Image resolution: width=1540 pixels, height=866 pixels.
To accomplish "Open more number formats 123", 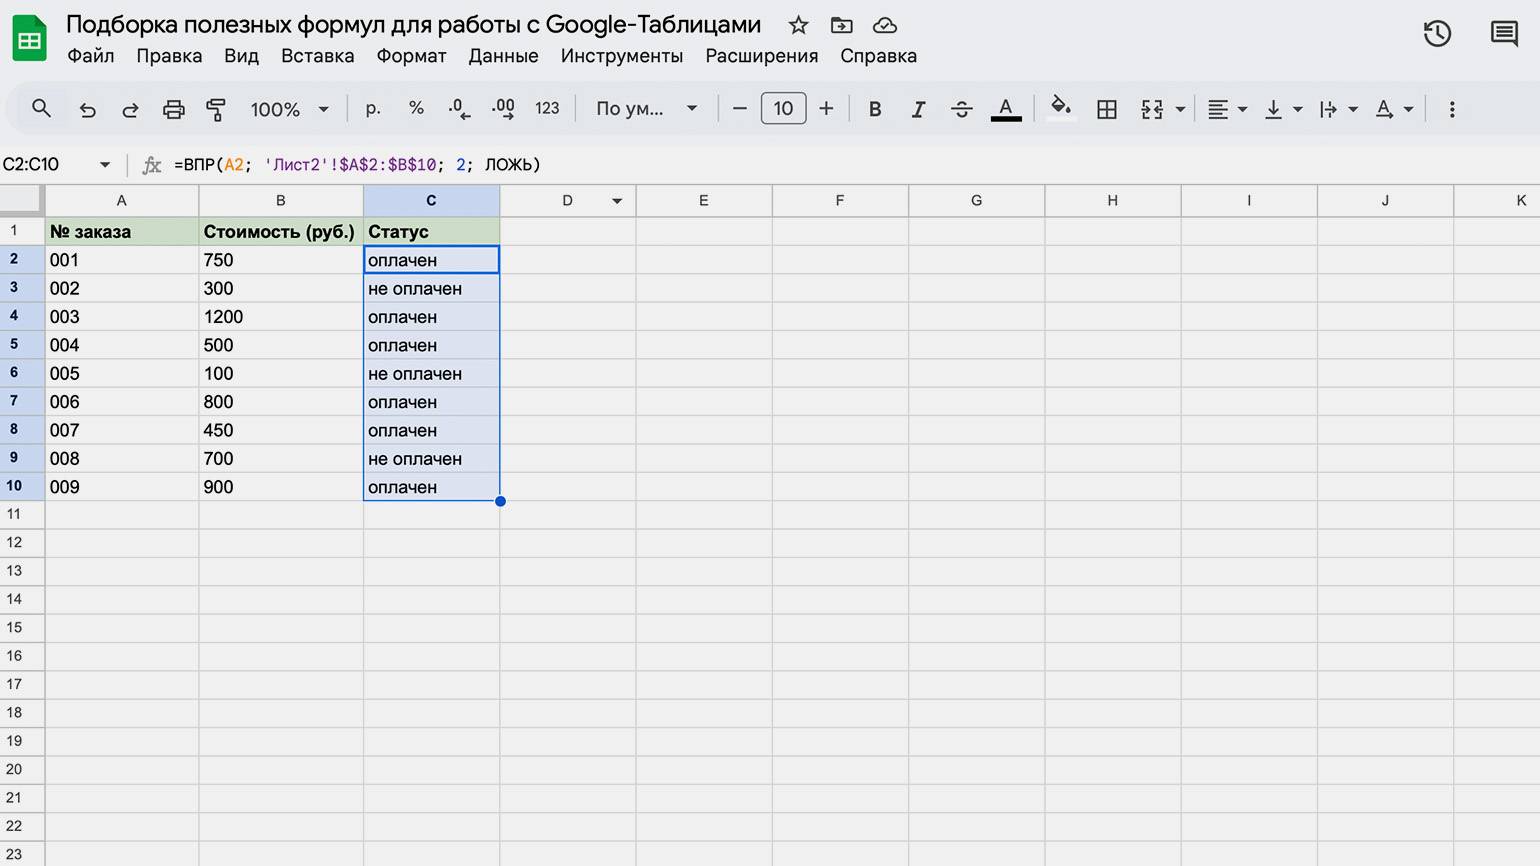I will (x=547, y=108).
